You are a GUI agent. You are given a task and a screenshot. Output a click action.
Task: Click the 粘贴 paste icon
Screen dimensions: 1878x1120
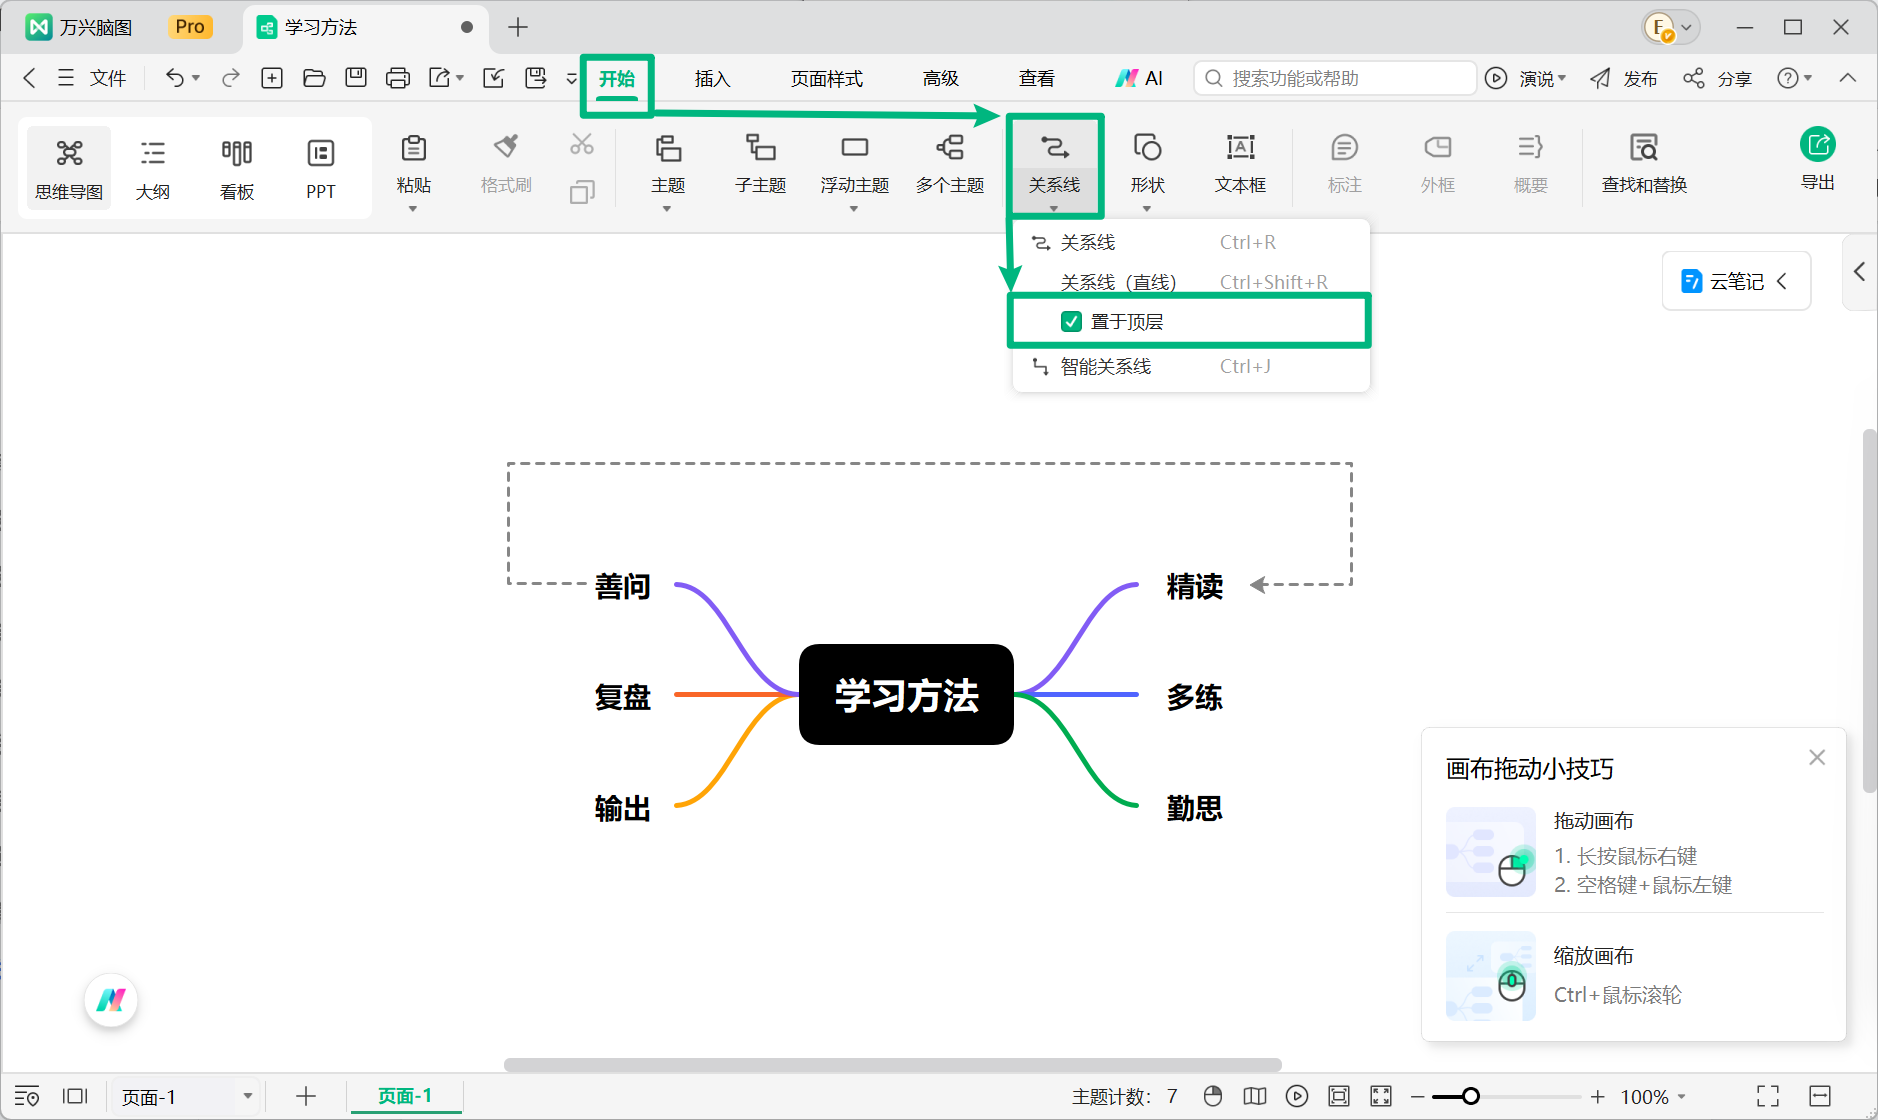click(413, 149)
